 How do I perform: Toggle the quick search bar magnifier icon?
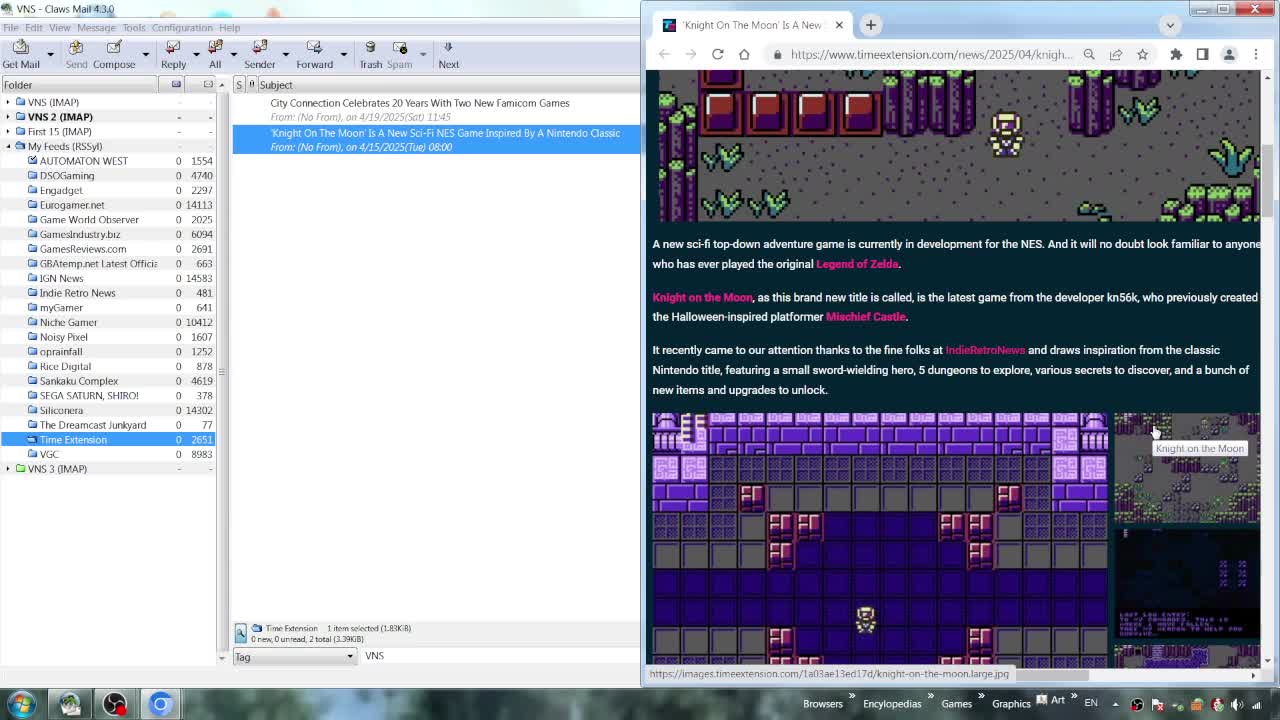[x=241, y=633]
